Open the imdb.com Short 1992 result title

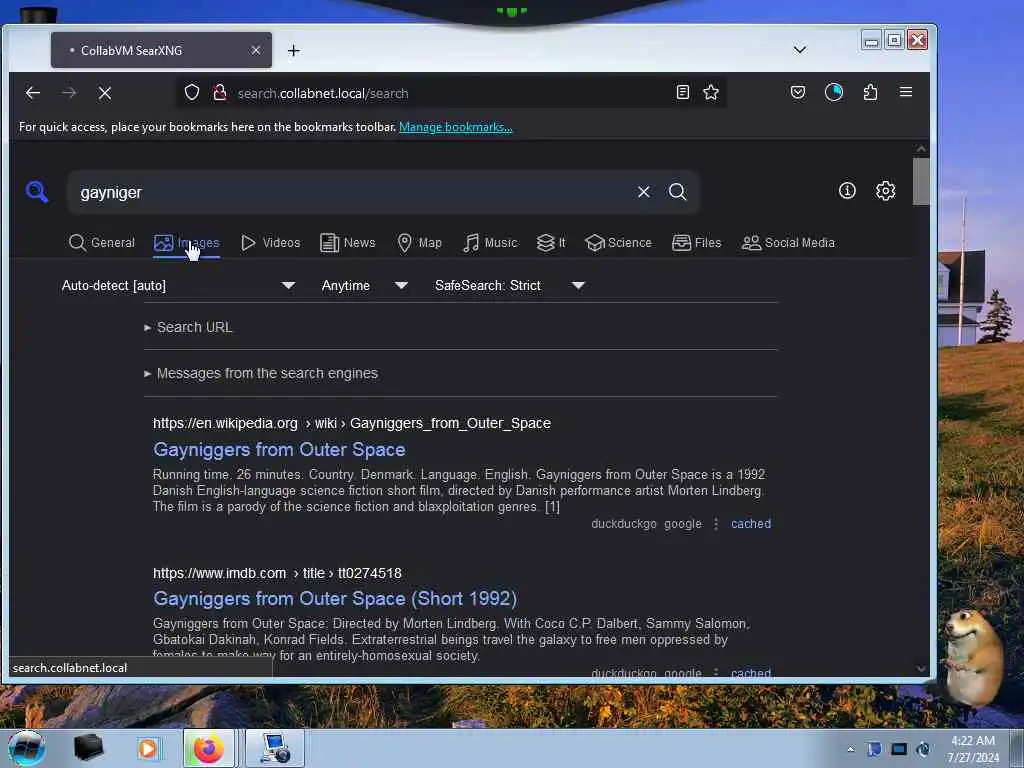tap(335, 598)
